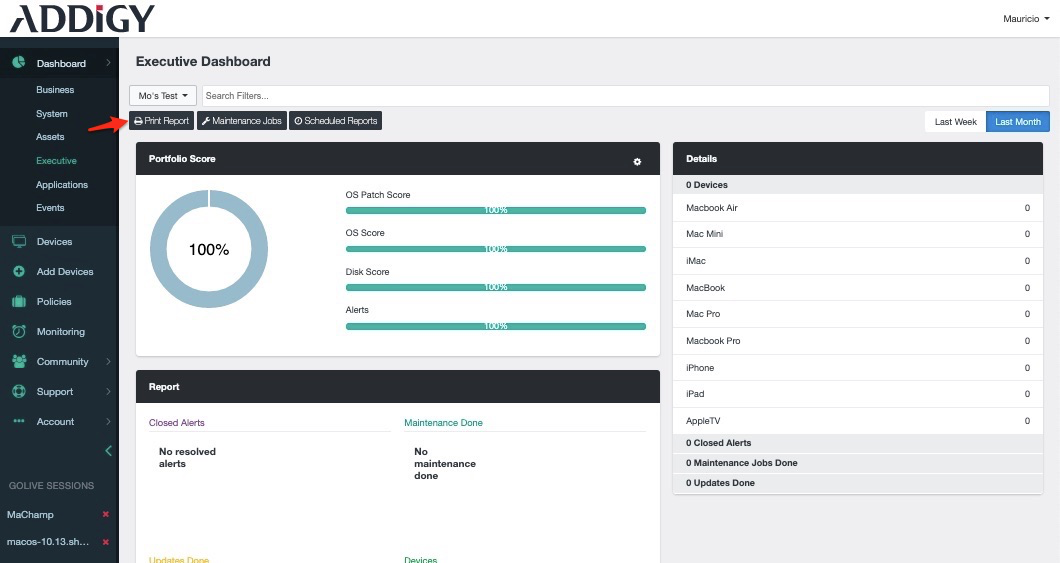Click the 100% portfolio donut chart
The height and width of the screenshot is (563, 1060).
pos(209,249)
